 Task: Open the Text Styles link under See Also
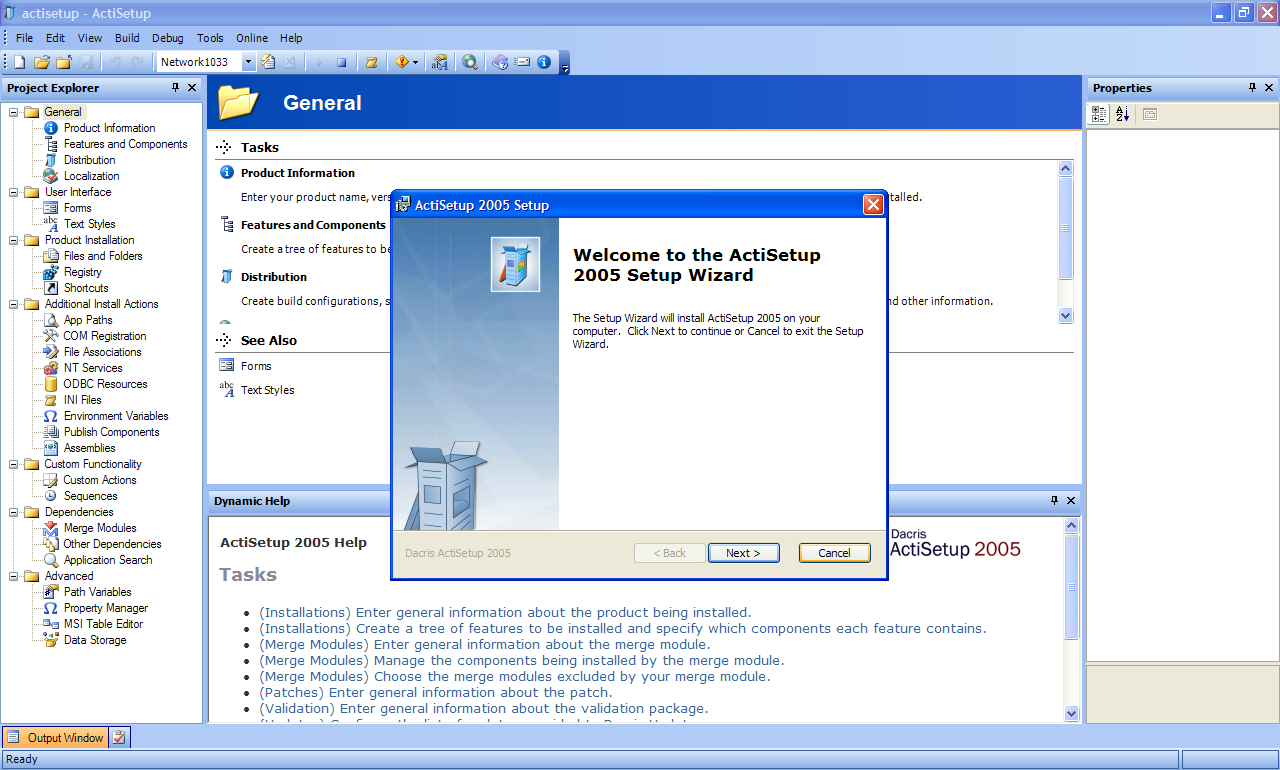point(268,390)
